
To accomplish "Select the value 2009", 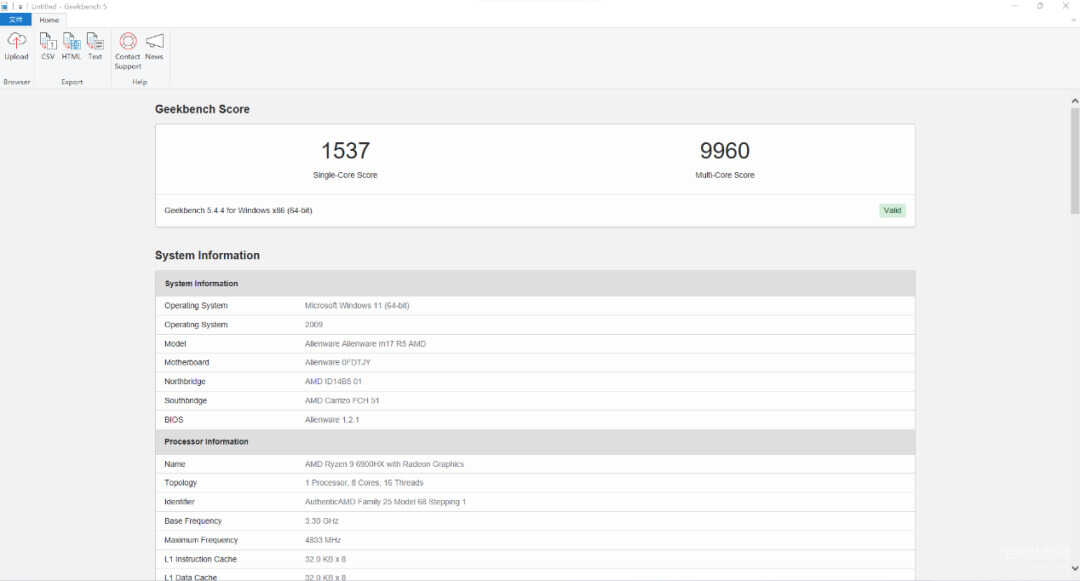I will click(313, 325).
